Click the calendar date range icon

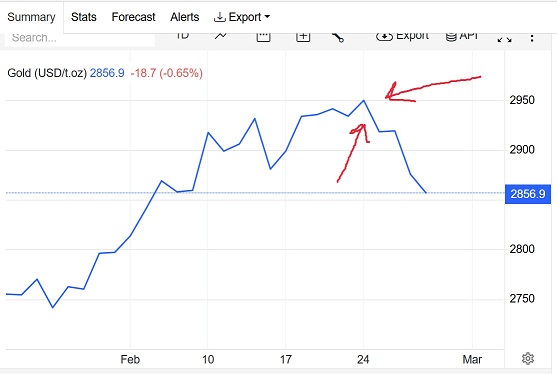coord(263,37)
